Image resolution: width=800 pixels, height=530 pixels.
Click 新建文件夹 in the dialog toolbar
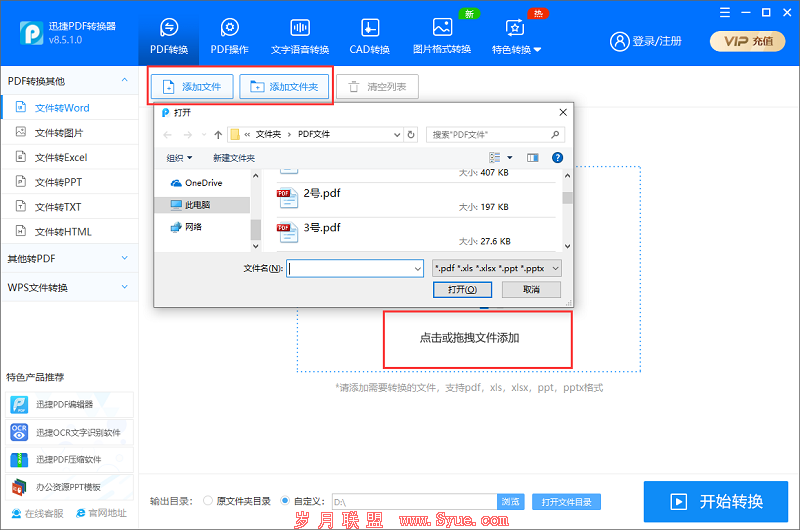coord(234,158)
